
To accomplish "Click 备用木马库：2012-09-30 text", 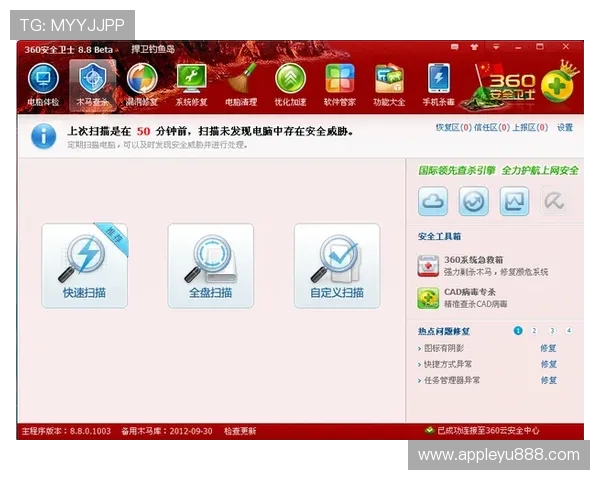I will point(167,431).
